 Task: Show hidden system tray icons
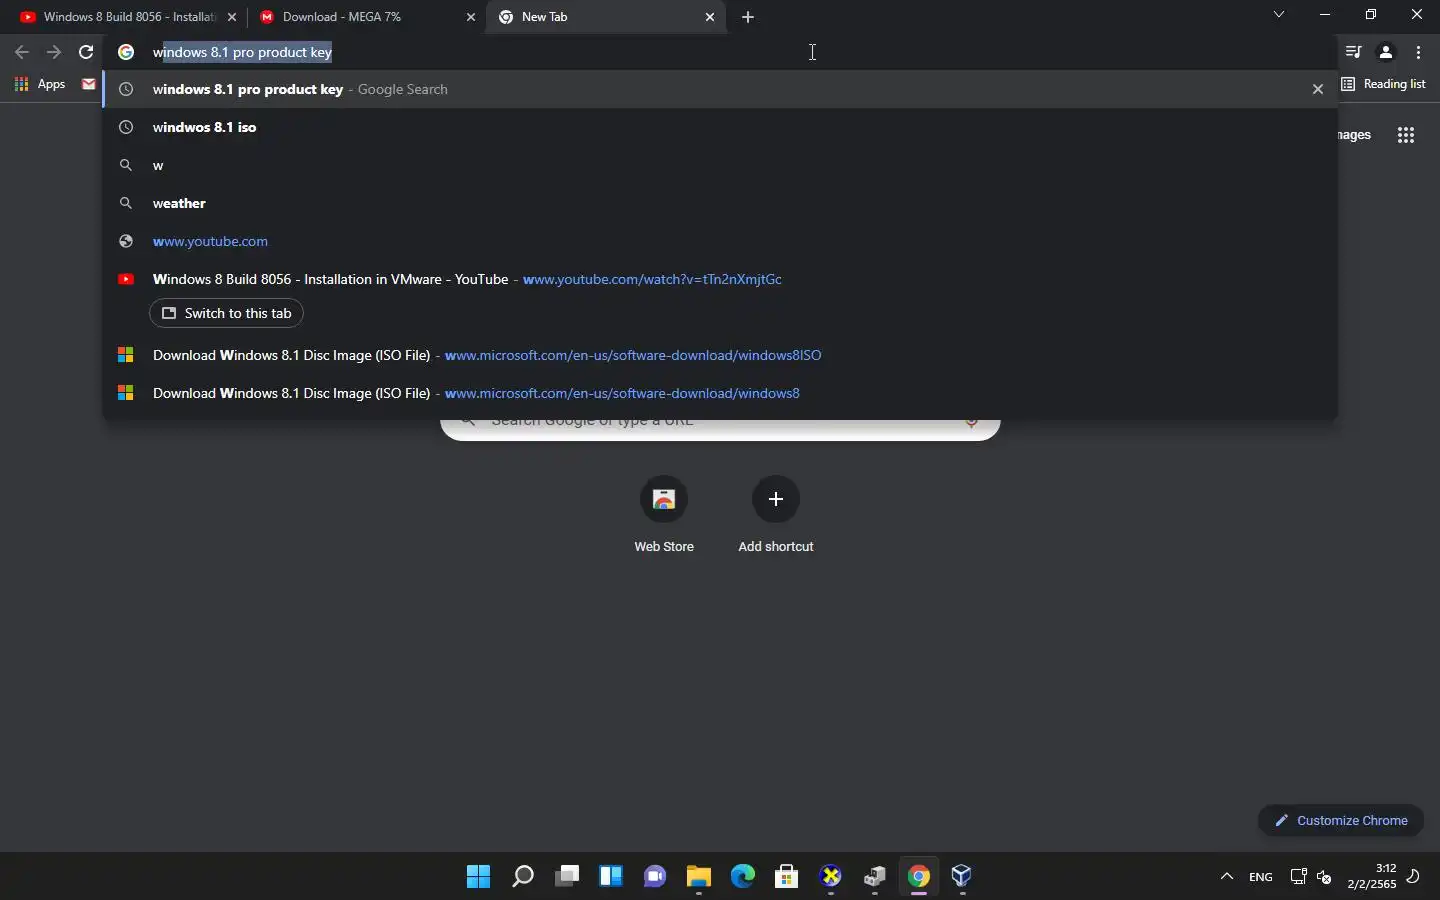coord(1227,877)
